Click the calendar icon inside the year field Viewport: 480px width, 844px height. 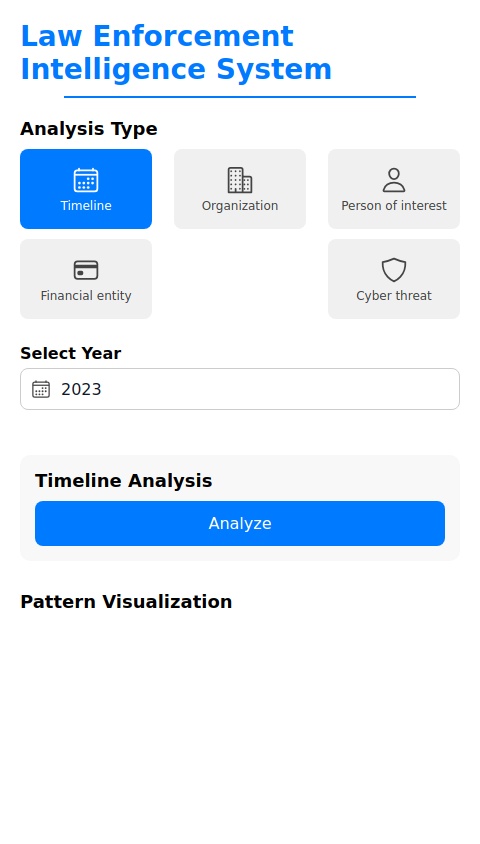point(41,389)
